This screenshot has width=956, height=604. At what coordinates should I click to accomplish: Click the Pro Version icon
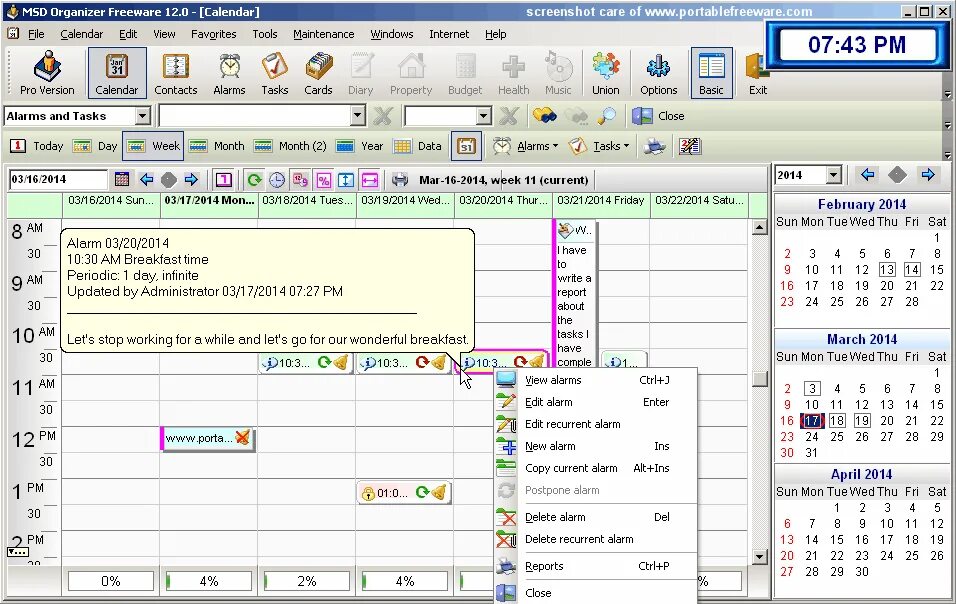click(x=46, y=72)
